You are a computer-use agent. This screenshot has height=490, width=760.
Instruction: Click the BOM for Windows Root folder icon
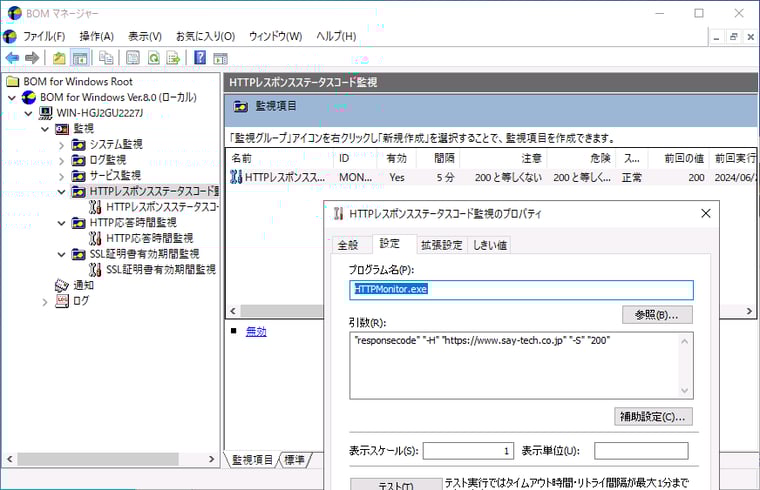point(13,81)
